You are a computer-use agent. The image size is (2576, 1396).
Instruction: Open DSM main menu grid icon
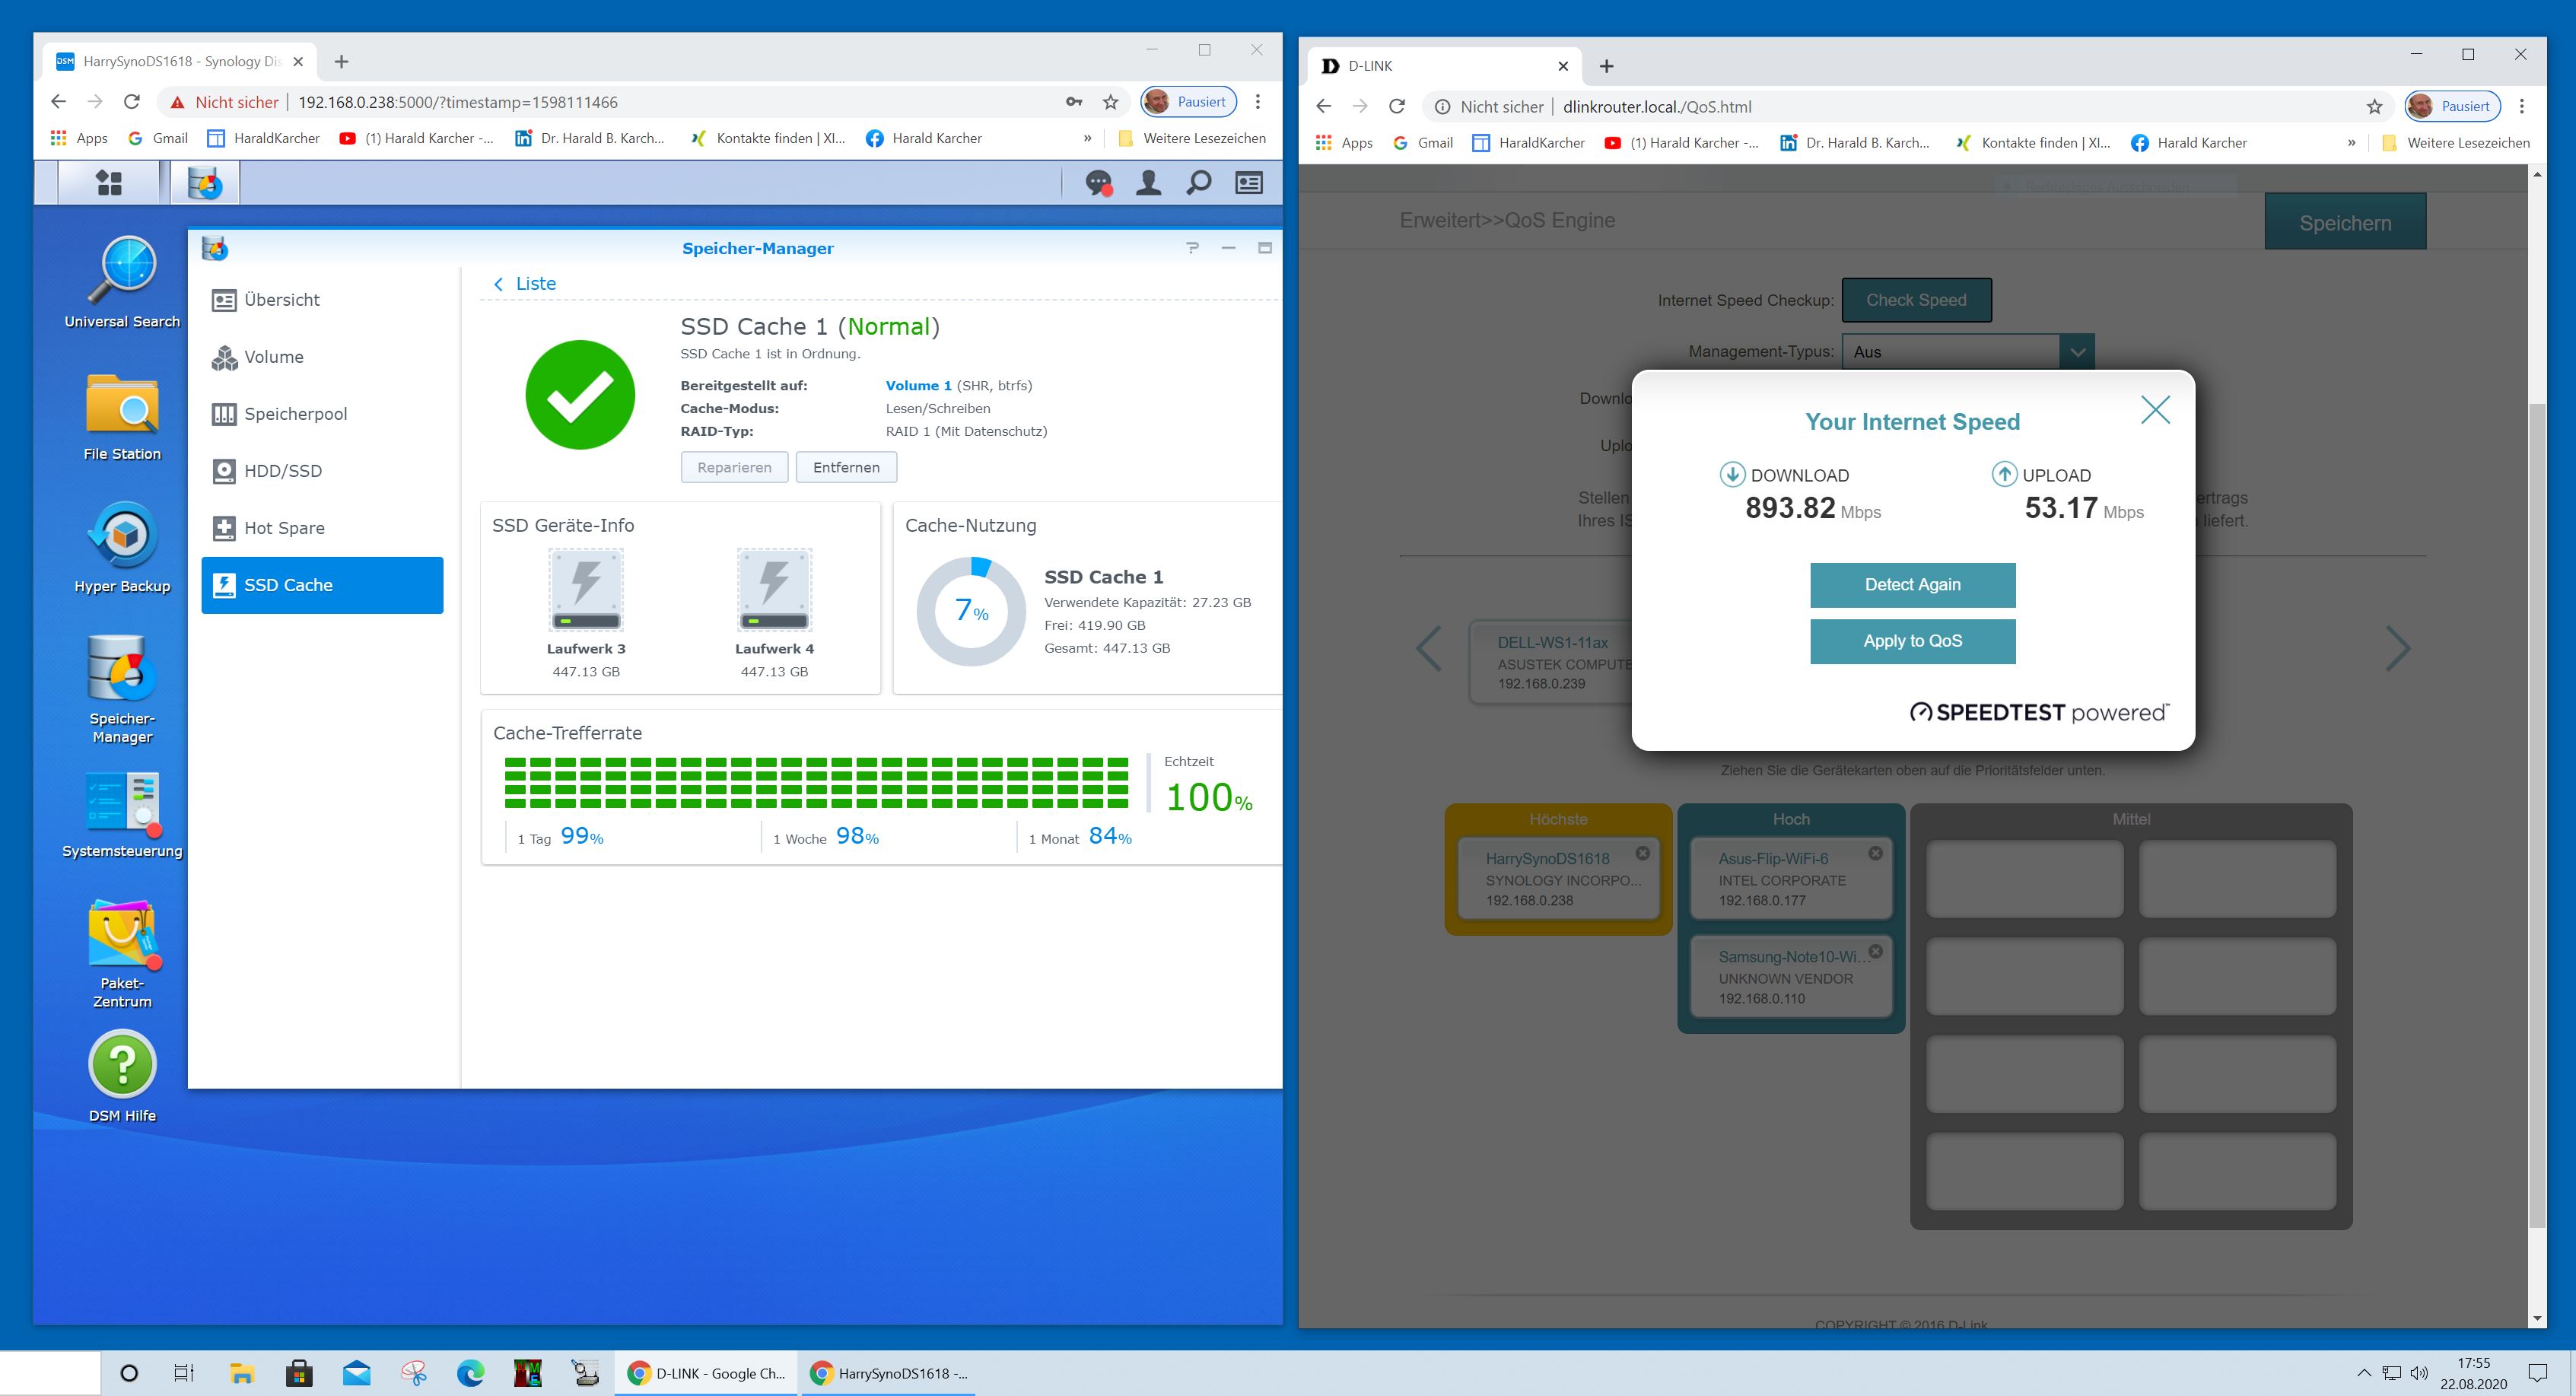click(108, 183)
